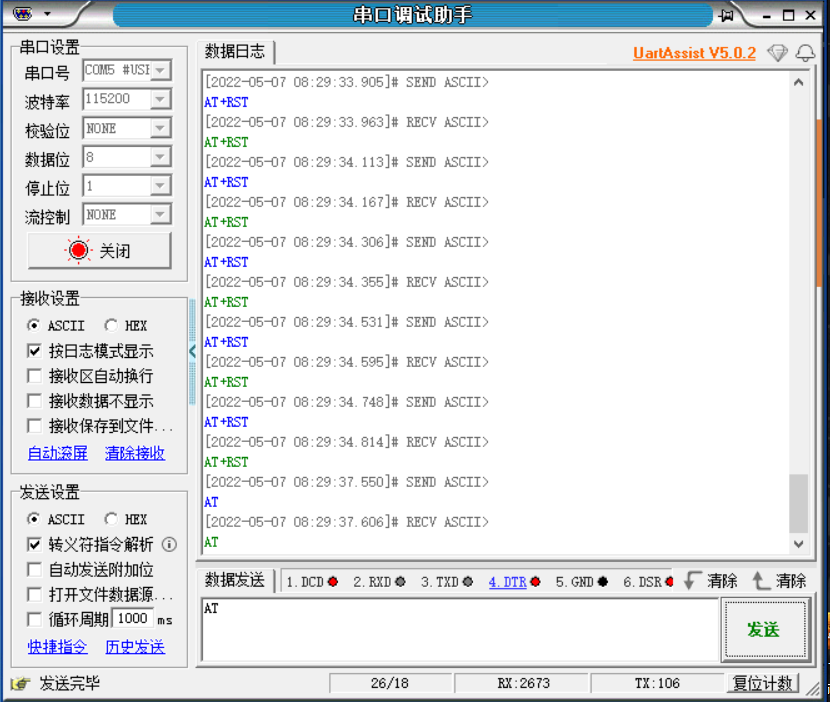This screenshot has height=702, width=830.
Task: Open notifications via the bell icon
Action: 805,52
